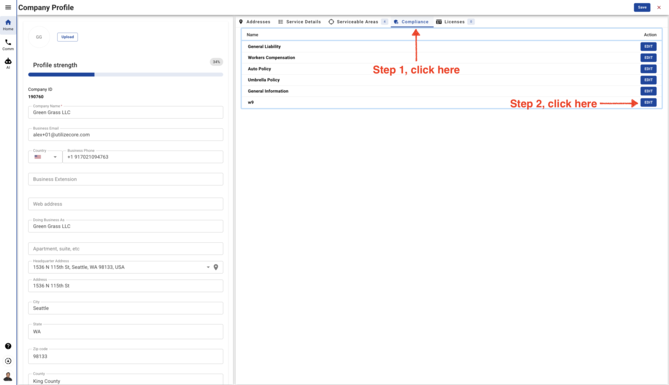Upload a company logo
The width and height of the screenshot is (669, 385).
click(67, 37)
